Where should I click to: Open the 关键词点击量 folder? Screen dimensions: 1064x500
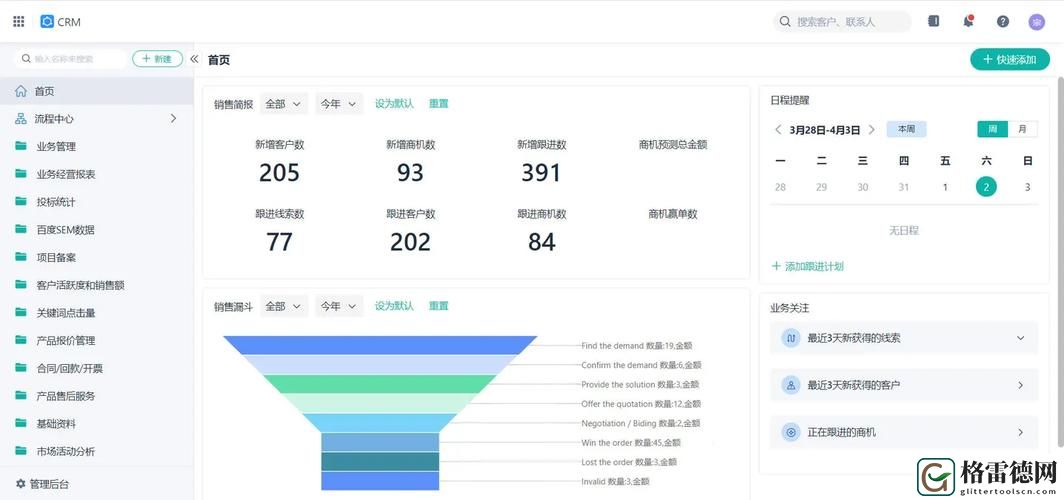[x=21, y=312]
